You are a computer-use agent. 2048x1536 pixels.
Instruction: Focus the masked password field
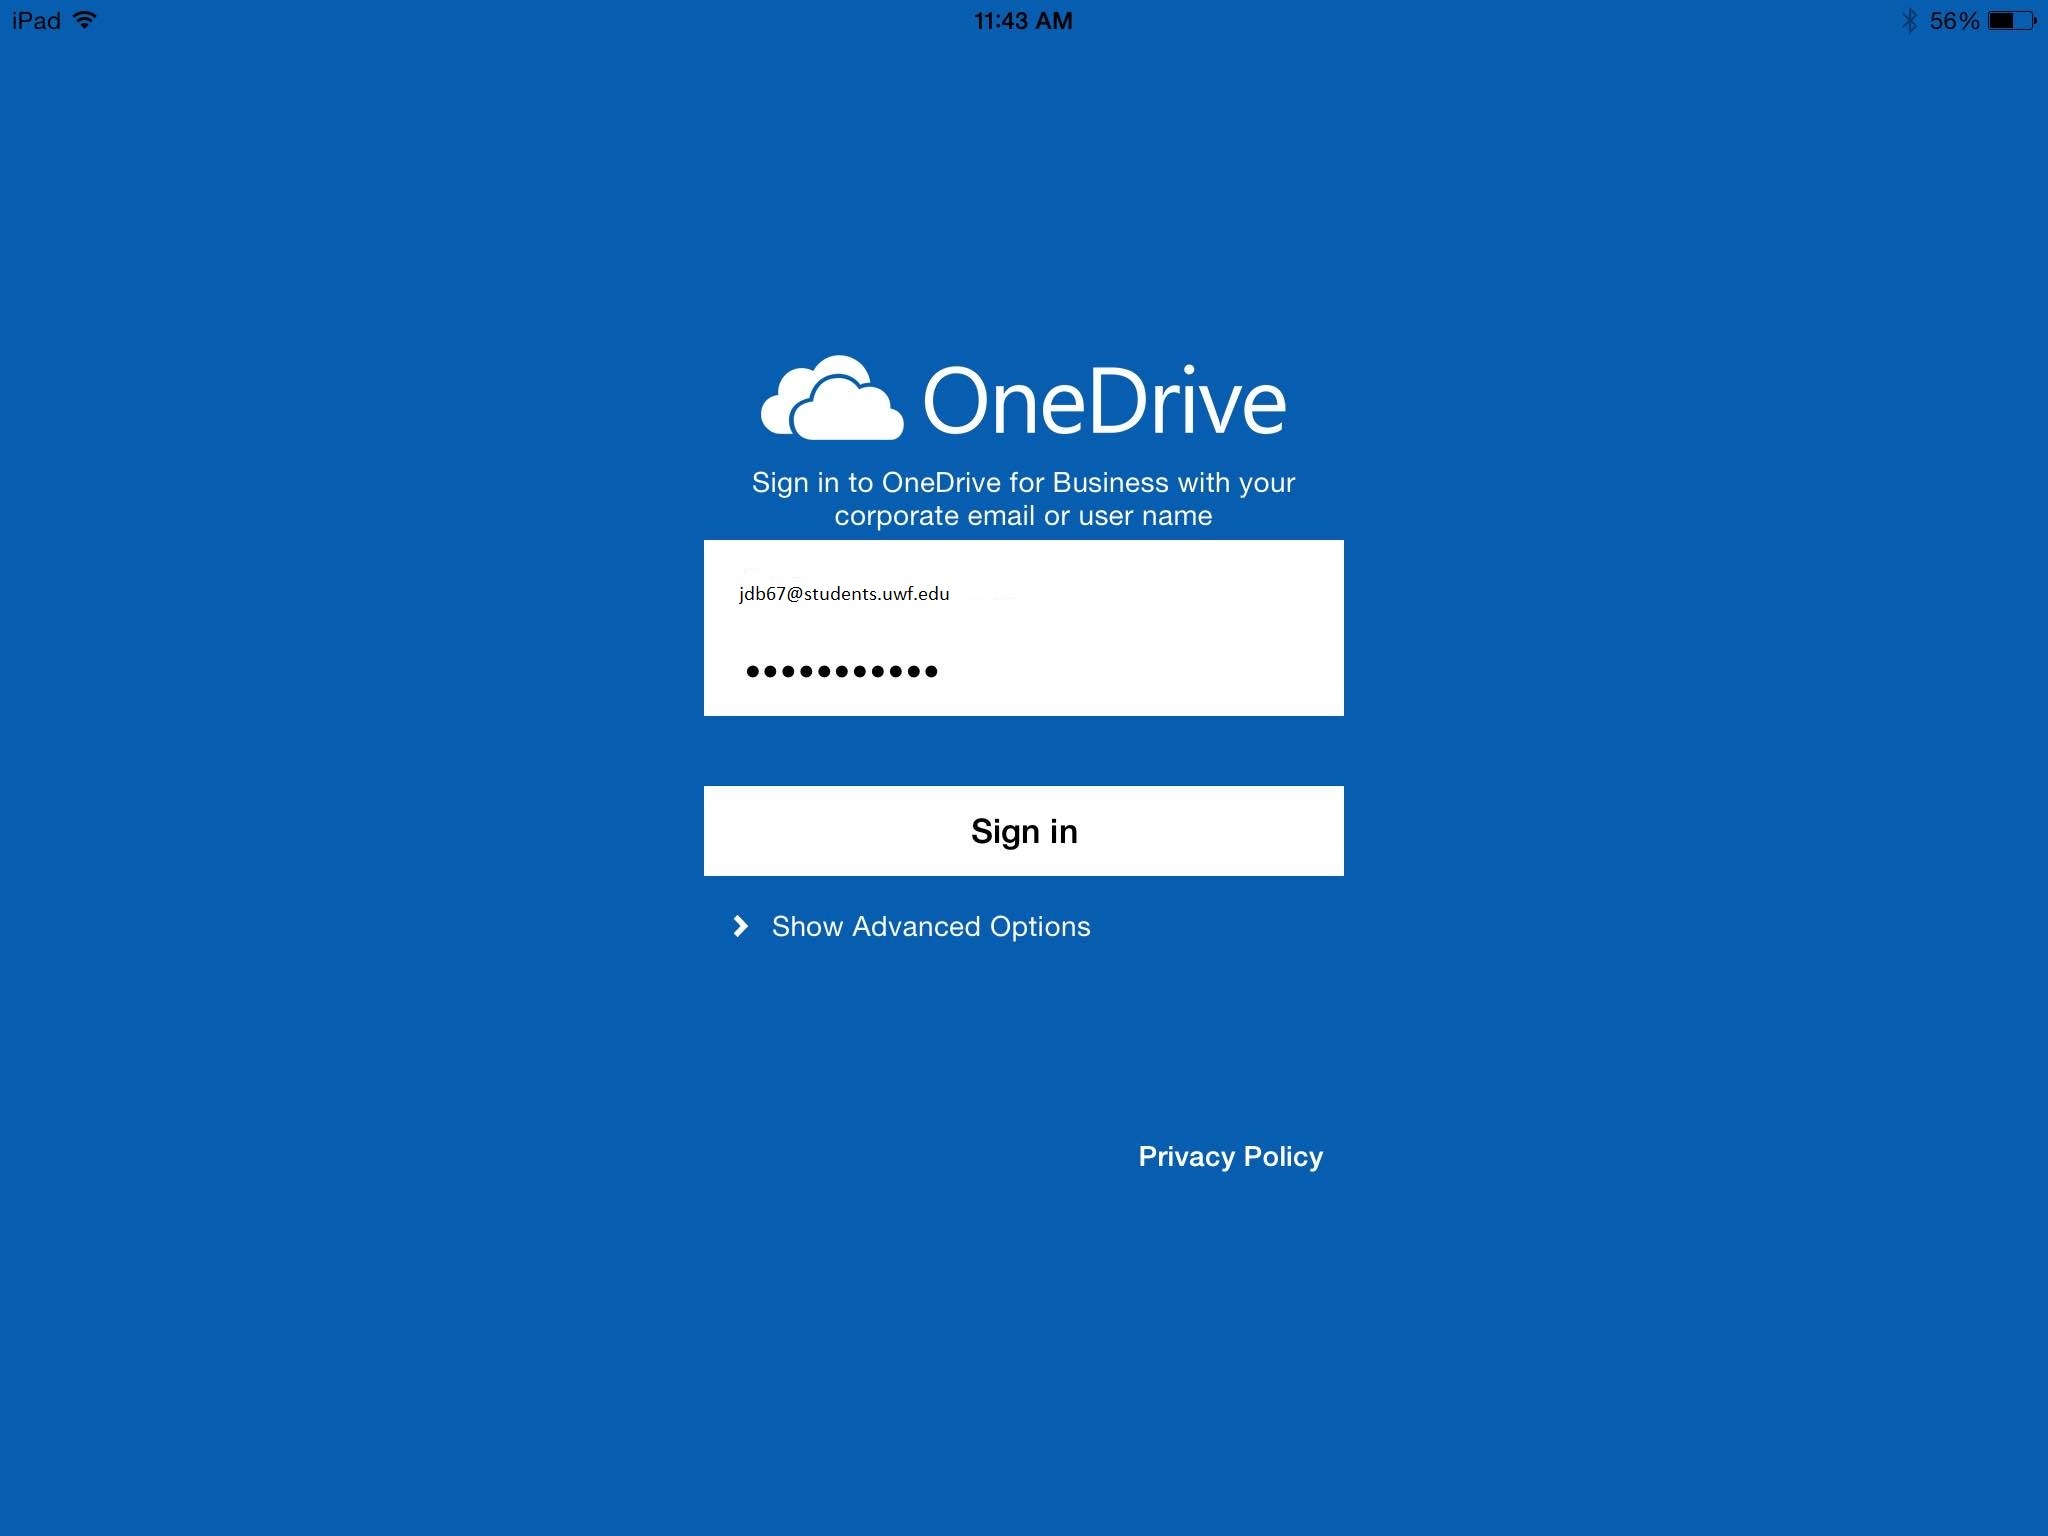tap(842, 671)
